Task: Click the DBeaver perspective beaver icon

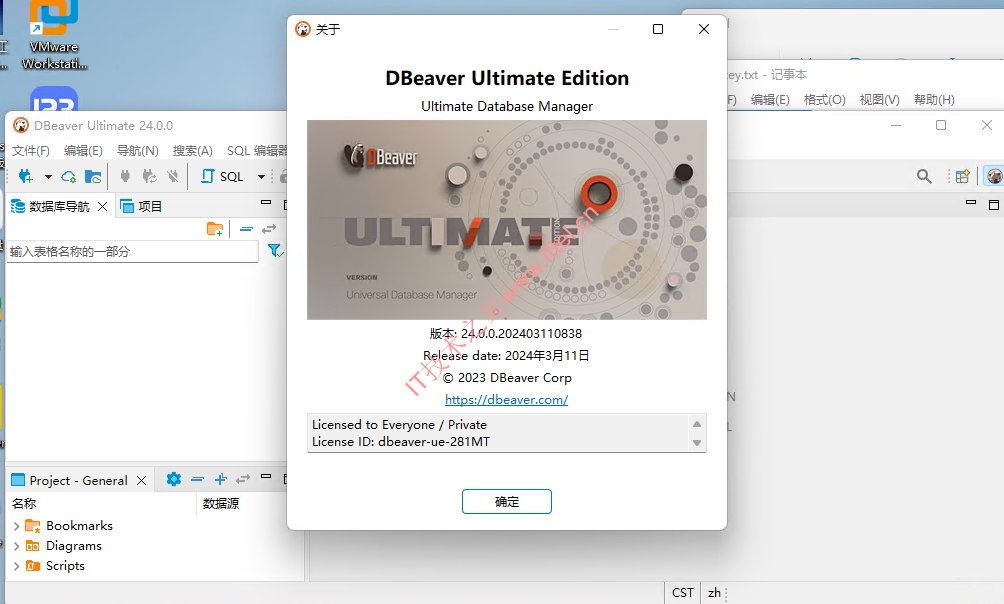Action: coord(994,176)
